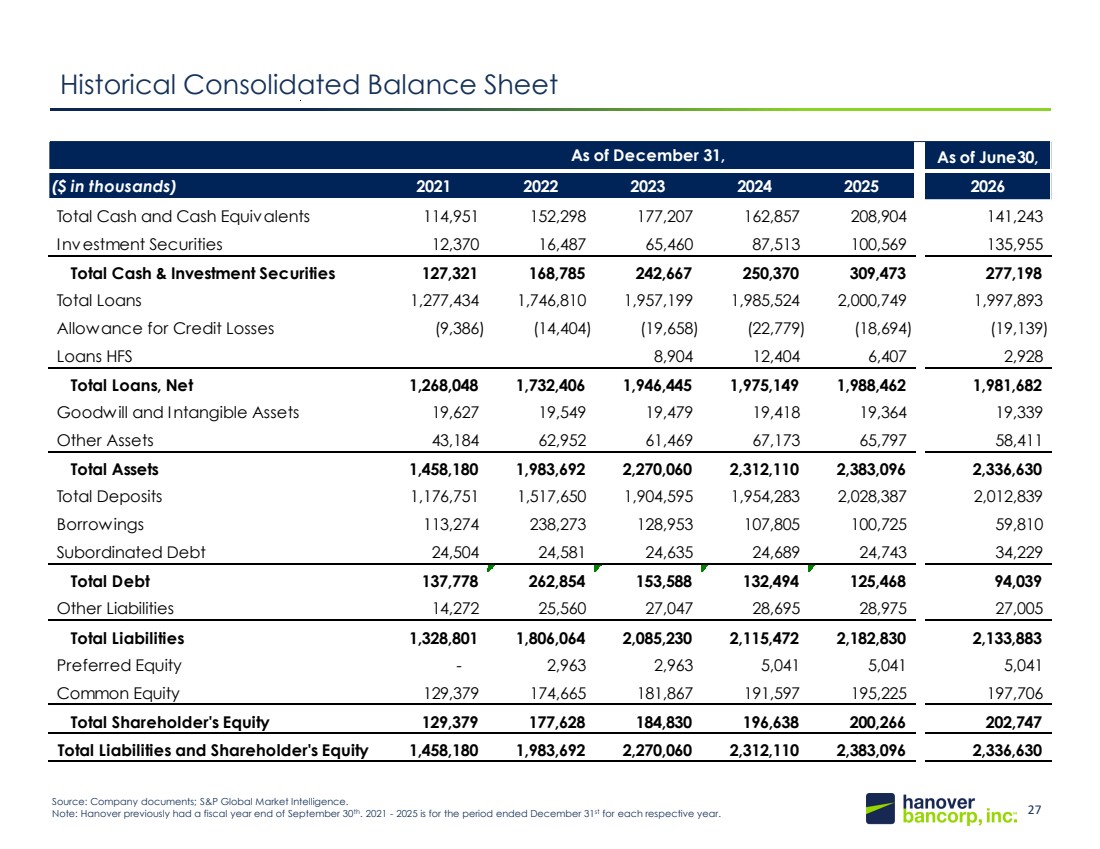Click Total Cash & Investment Securities label

click(x=203, y=274)
